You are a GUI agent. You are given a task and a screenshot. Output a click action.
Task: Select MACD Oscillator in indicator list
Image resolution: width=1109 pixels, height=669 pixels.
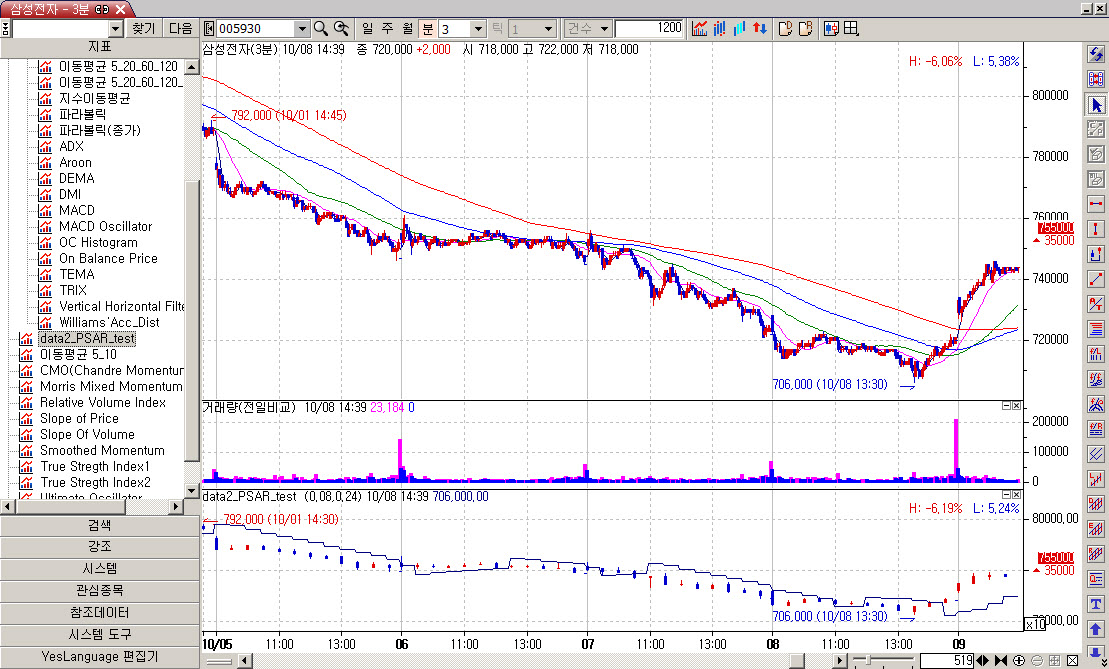pos(105,227)
